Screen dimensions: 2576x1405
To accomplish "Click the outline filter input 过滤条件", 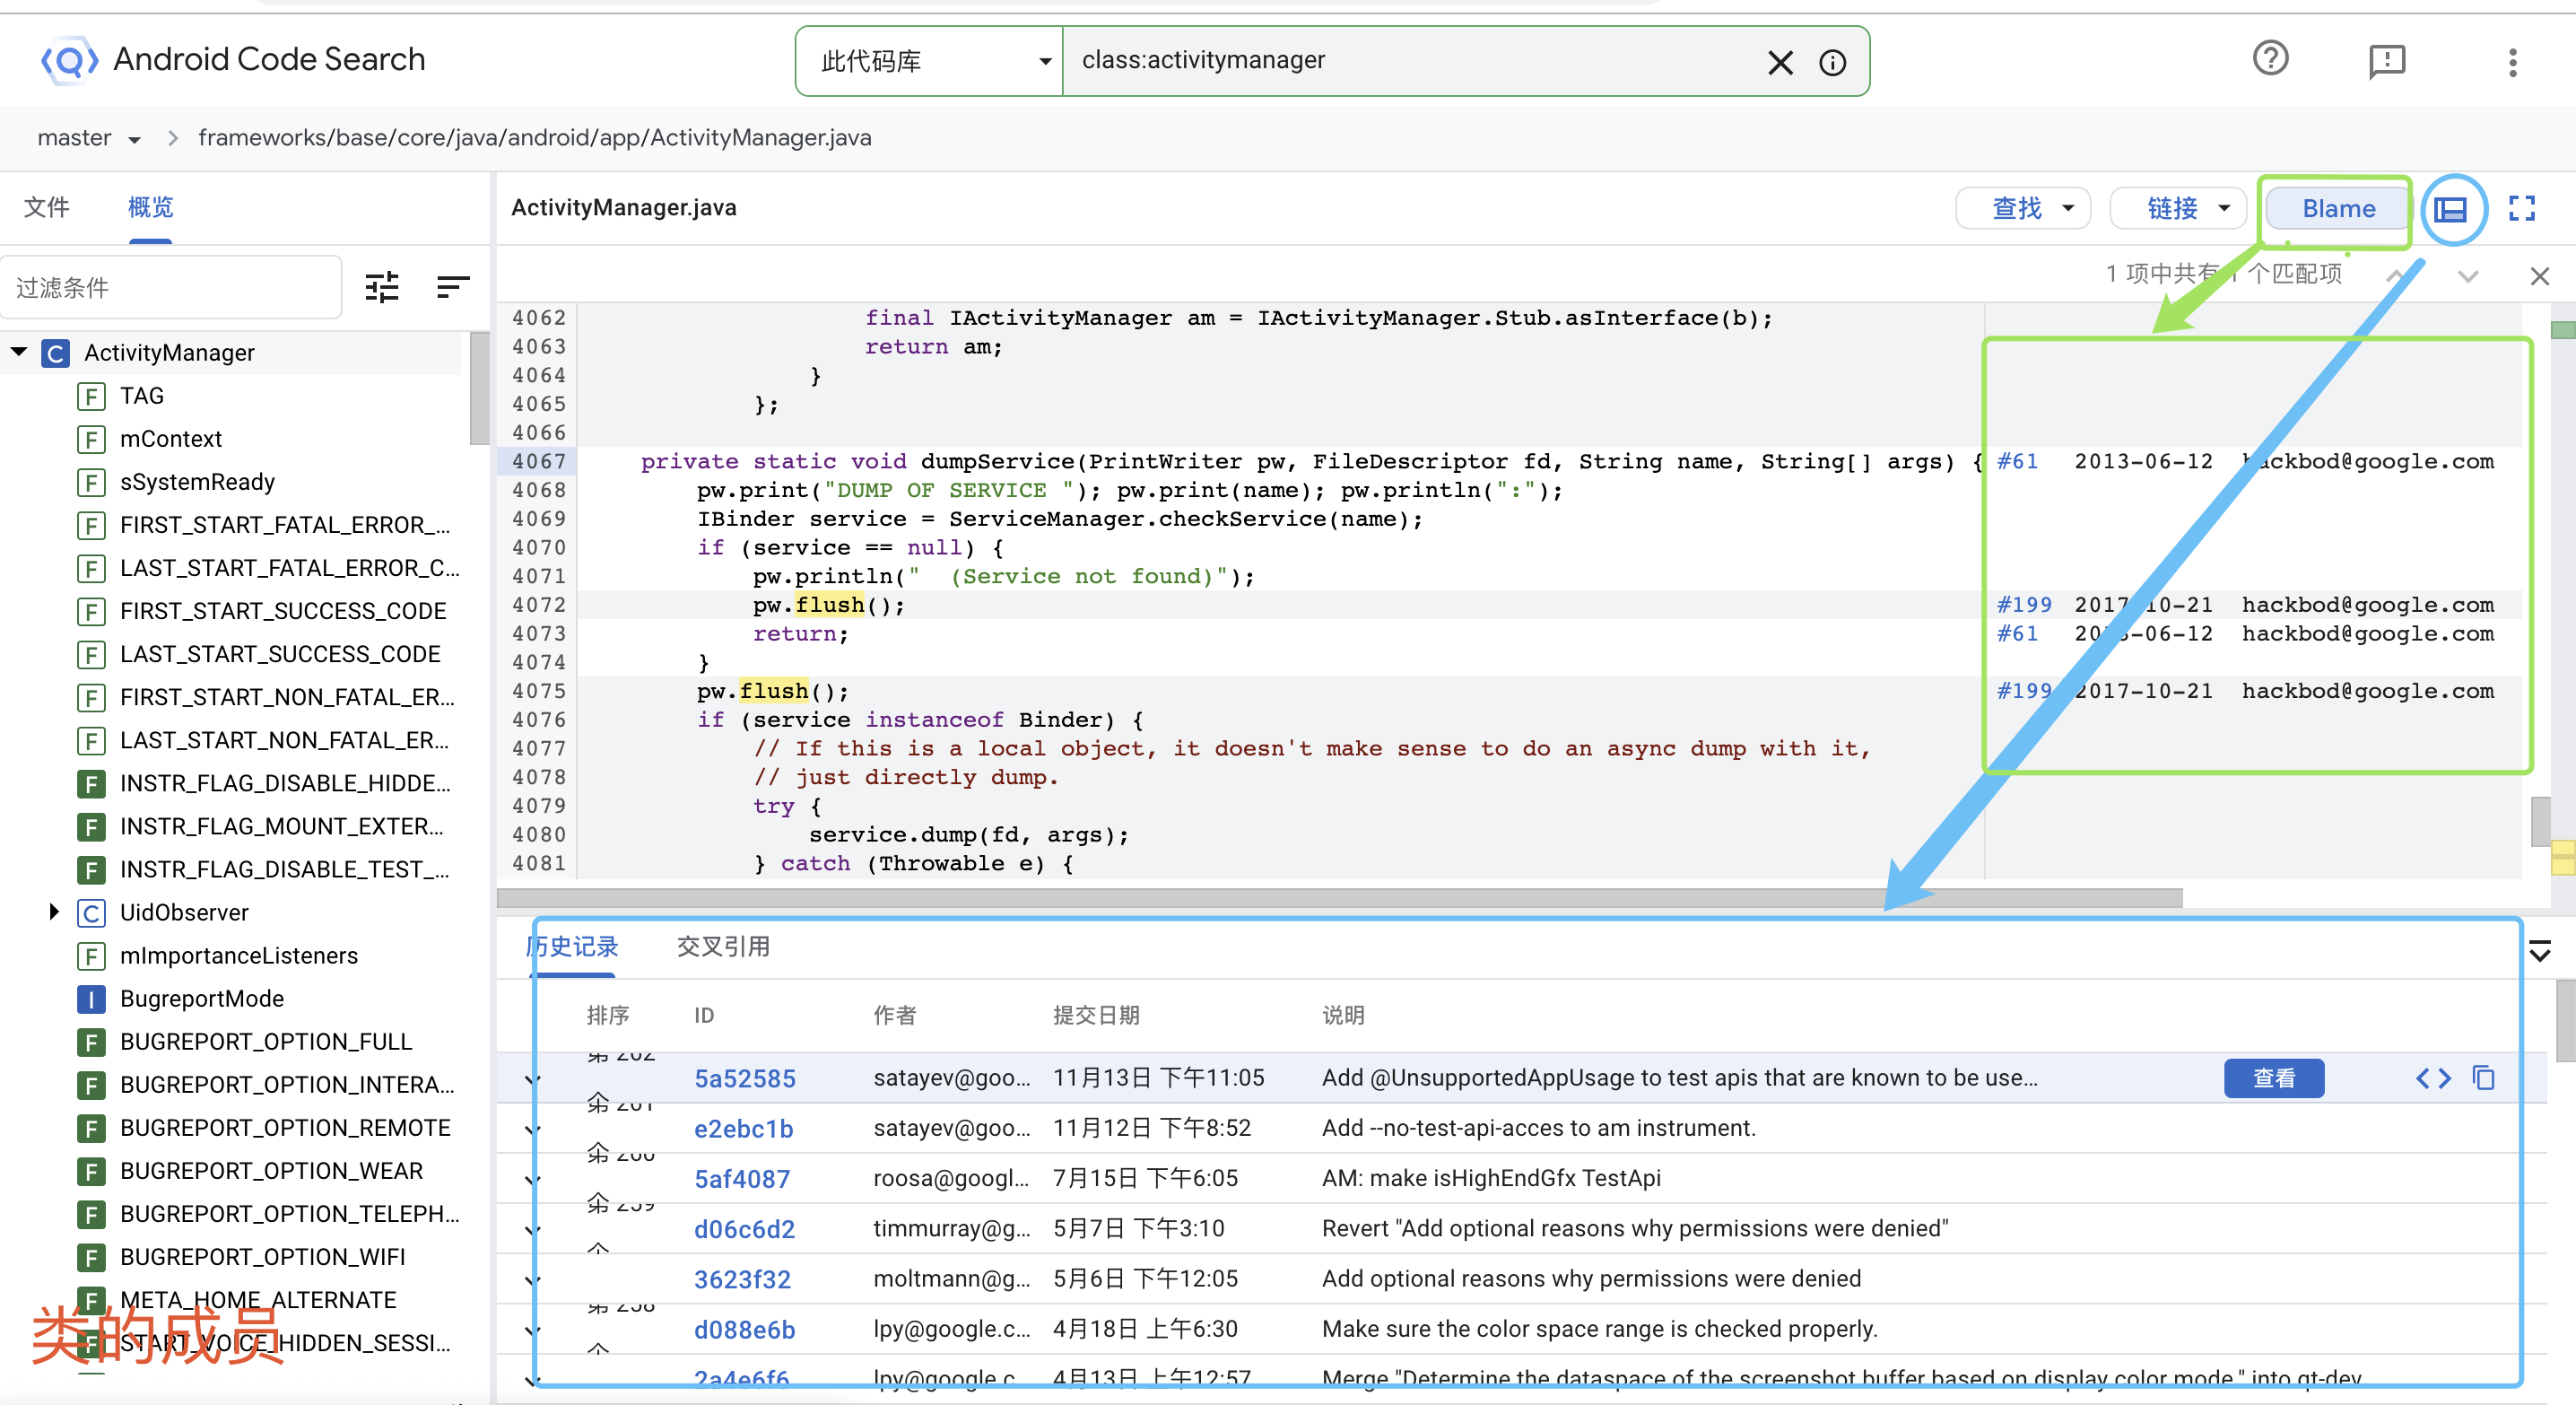I will [x=170, y=288].
